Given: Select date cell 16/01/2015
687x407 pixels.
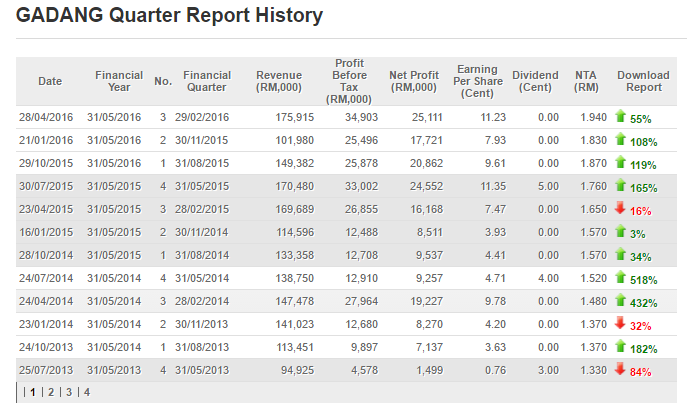Looking at the screenshot, I should [x=46, y=232].
